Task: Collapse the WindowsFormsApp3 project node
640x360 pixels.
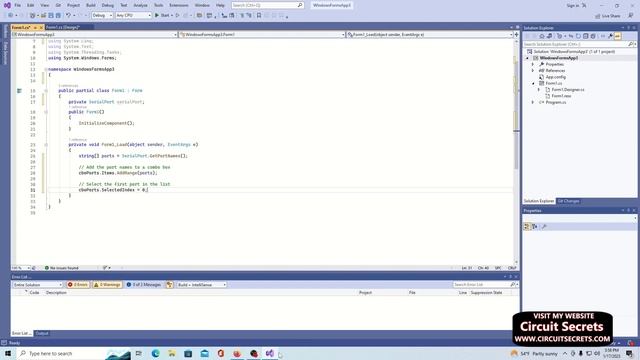Action: coord(527,58)
